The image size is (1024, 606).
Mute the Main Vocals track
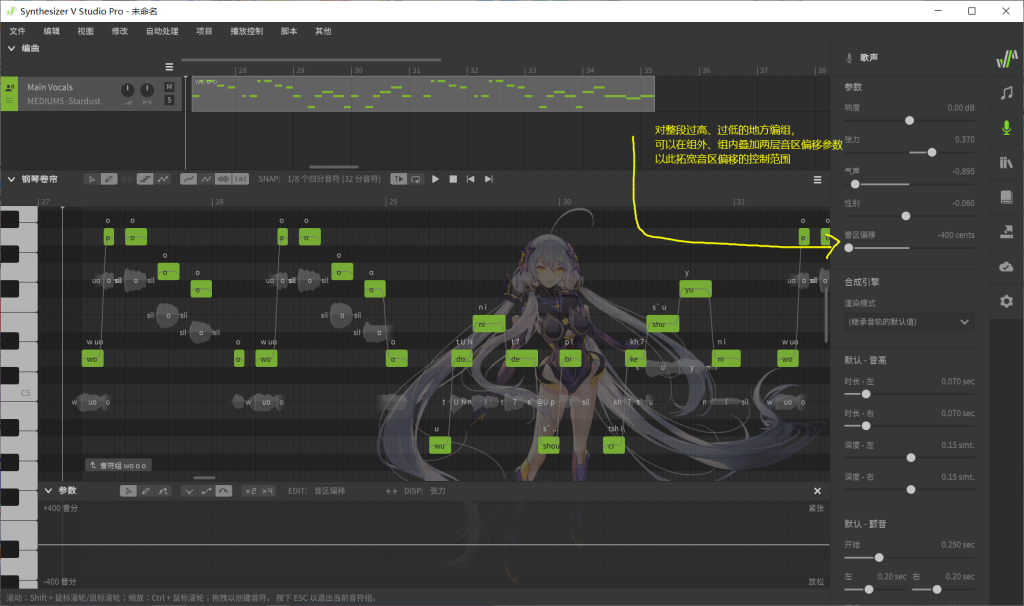click(x=169, y=87)
